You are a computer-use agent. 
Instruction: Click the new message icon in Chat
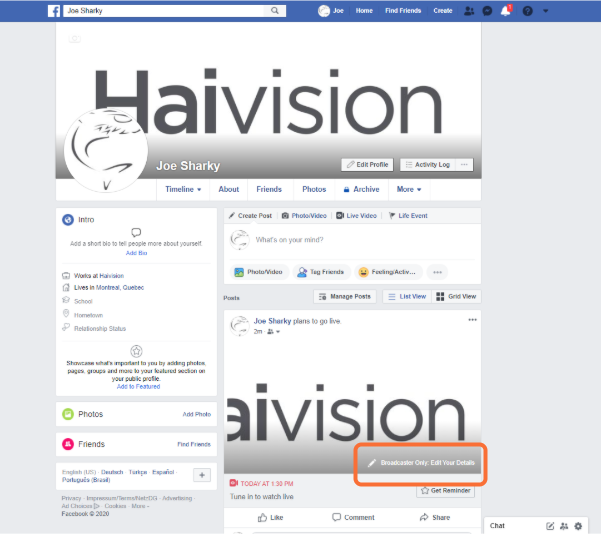click(x=550, y=525)
